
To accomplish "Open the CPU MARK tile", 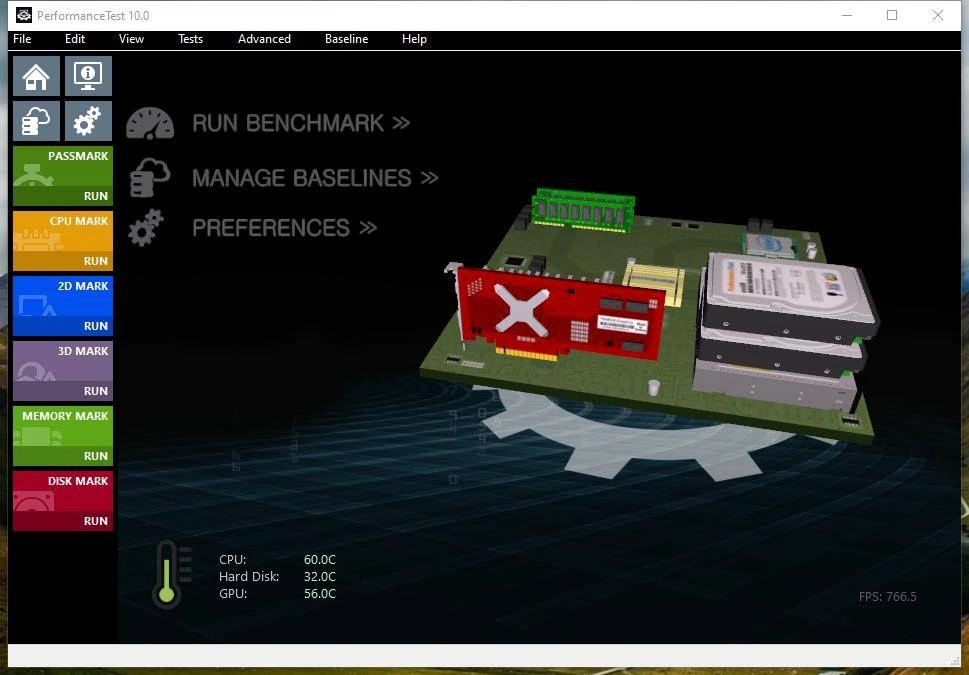I will (63, 231).
